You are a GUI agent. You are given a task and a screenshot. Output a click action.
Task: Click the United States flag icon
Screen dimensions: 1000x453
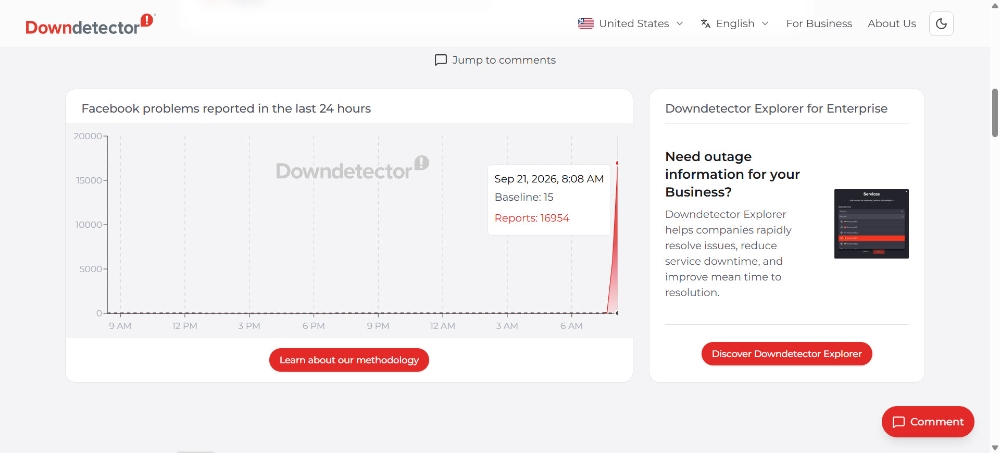[x=585, y=24]
